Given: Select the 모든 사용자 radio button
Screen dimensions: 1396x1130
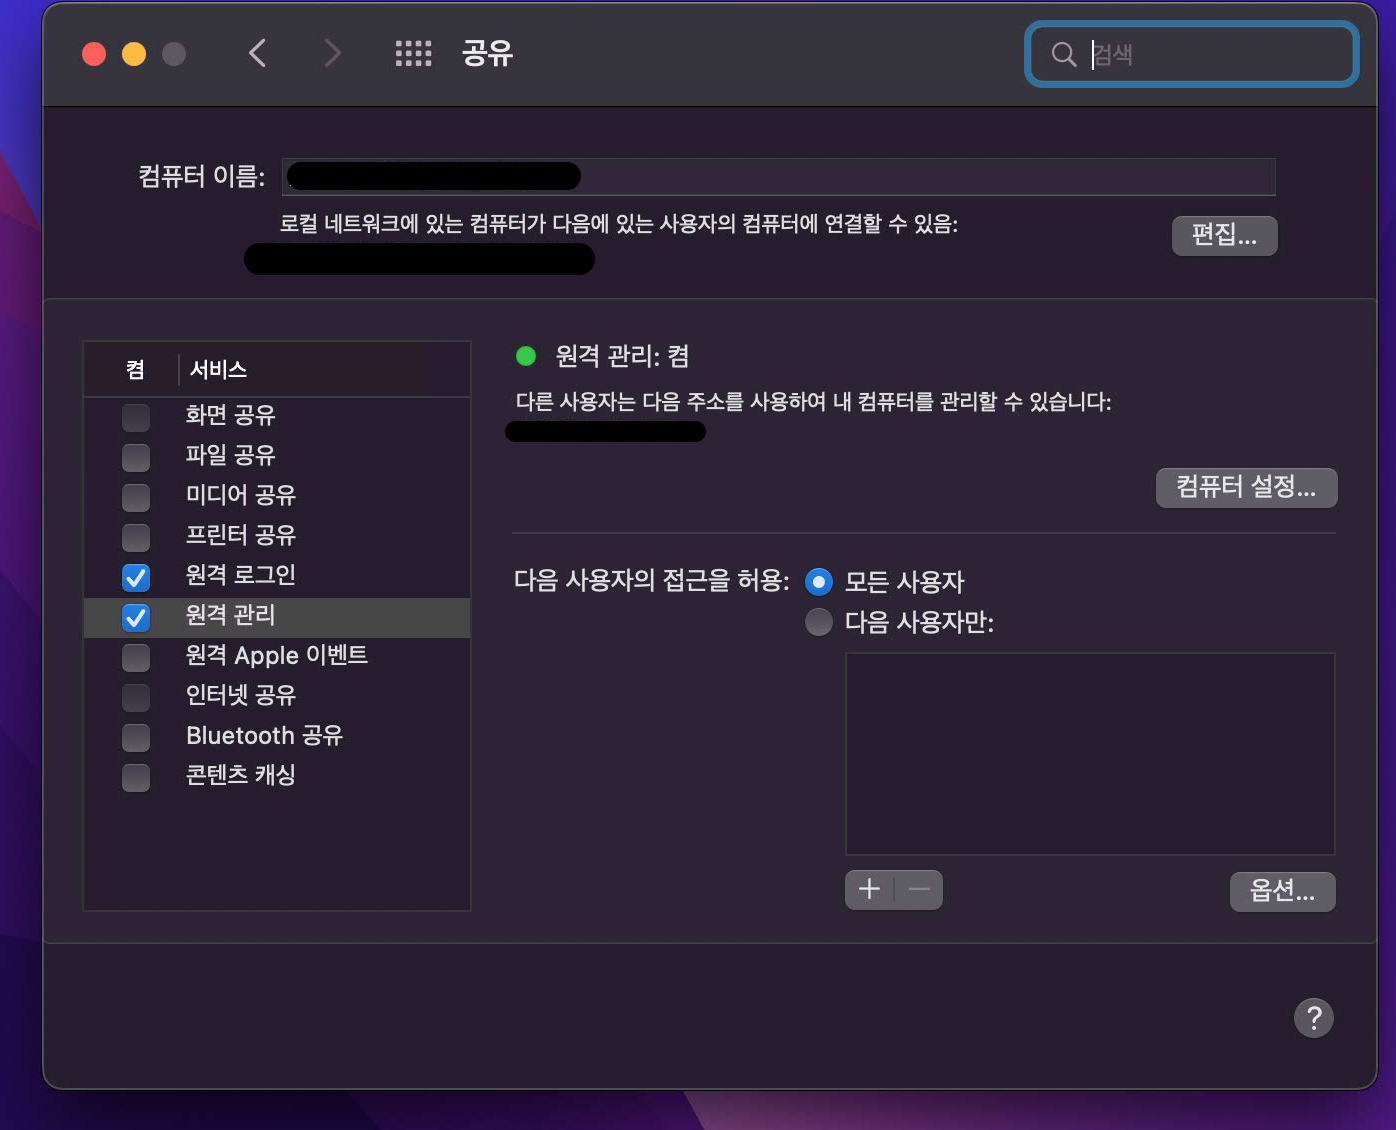Looking at the screenshot, I should click(x=819, y=581).
